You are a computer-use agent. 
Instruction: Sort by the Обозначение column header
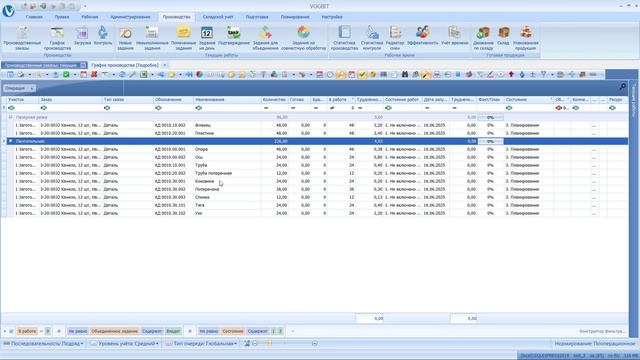pyautogui.click(x=173, y=100)
